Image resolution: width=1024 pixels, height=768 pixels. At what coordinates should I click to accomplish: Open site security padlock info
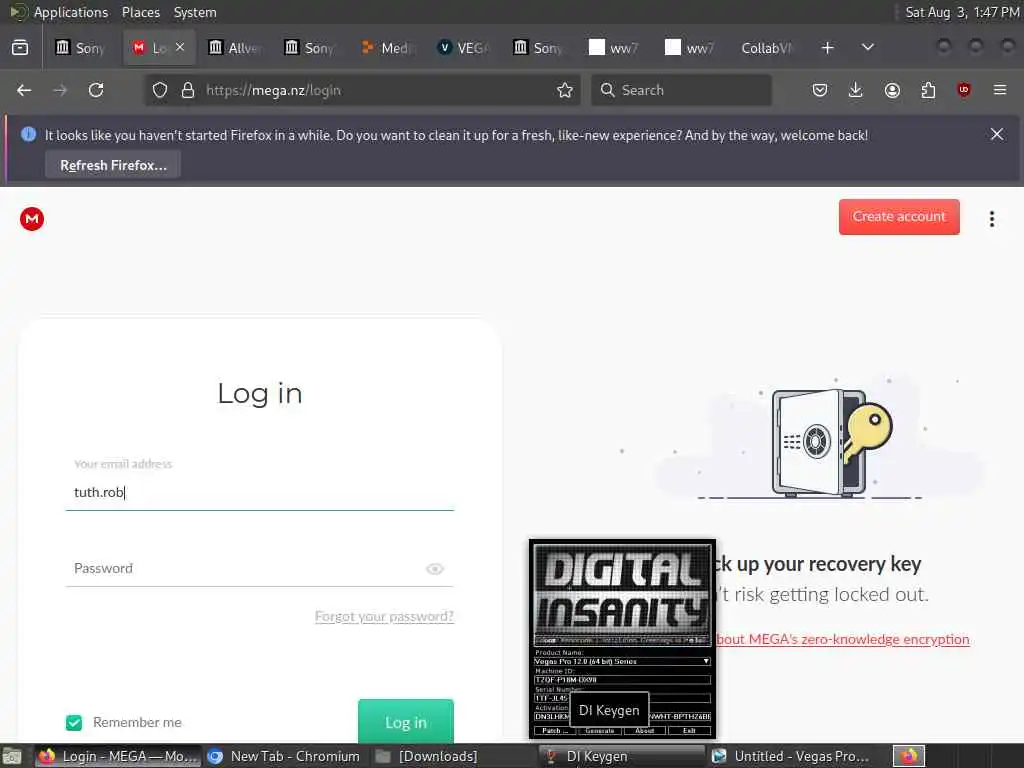pyautogui.click(x=188, y=90)
